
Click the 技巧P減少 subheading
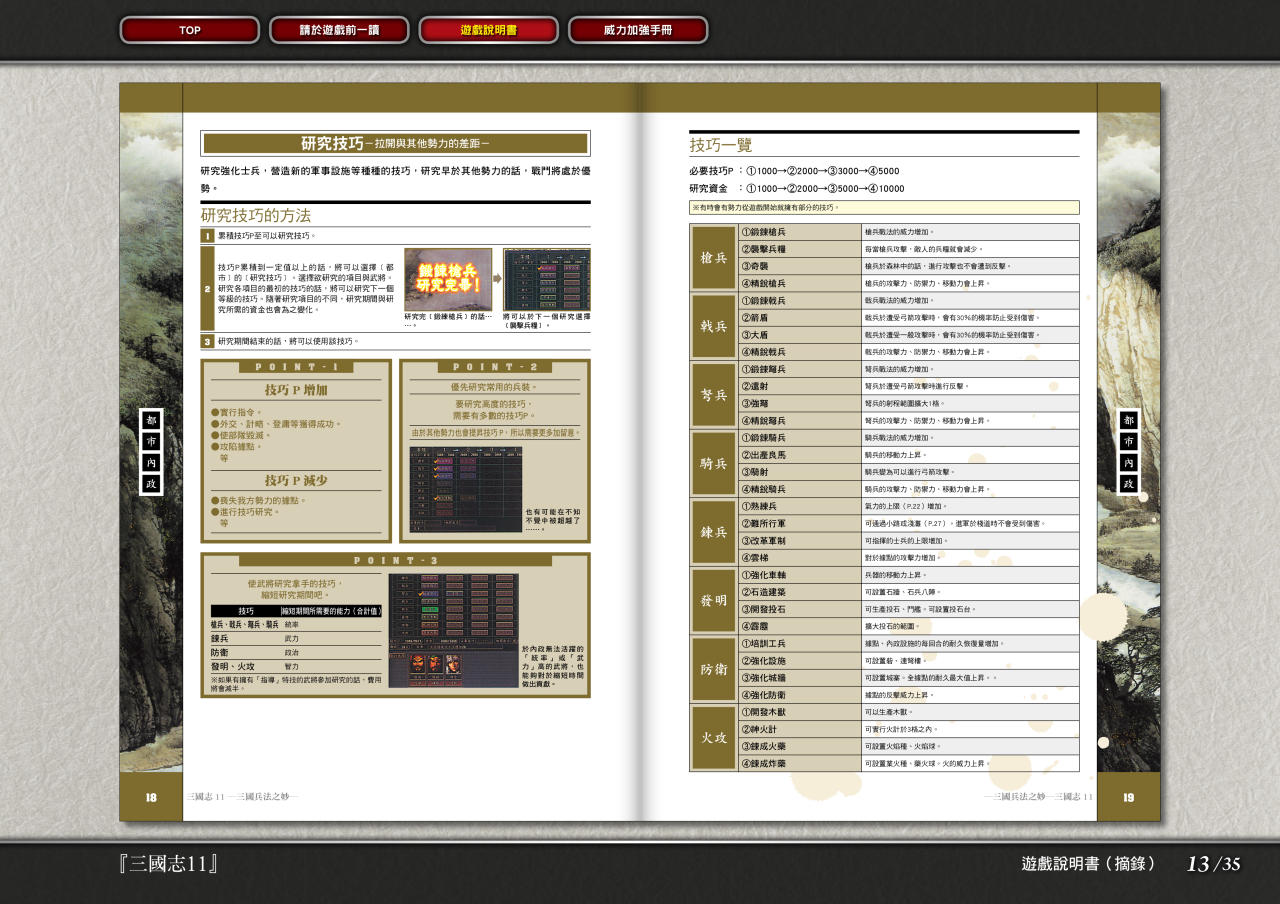296,480
